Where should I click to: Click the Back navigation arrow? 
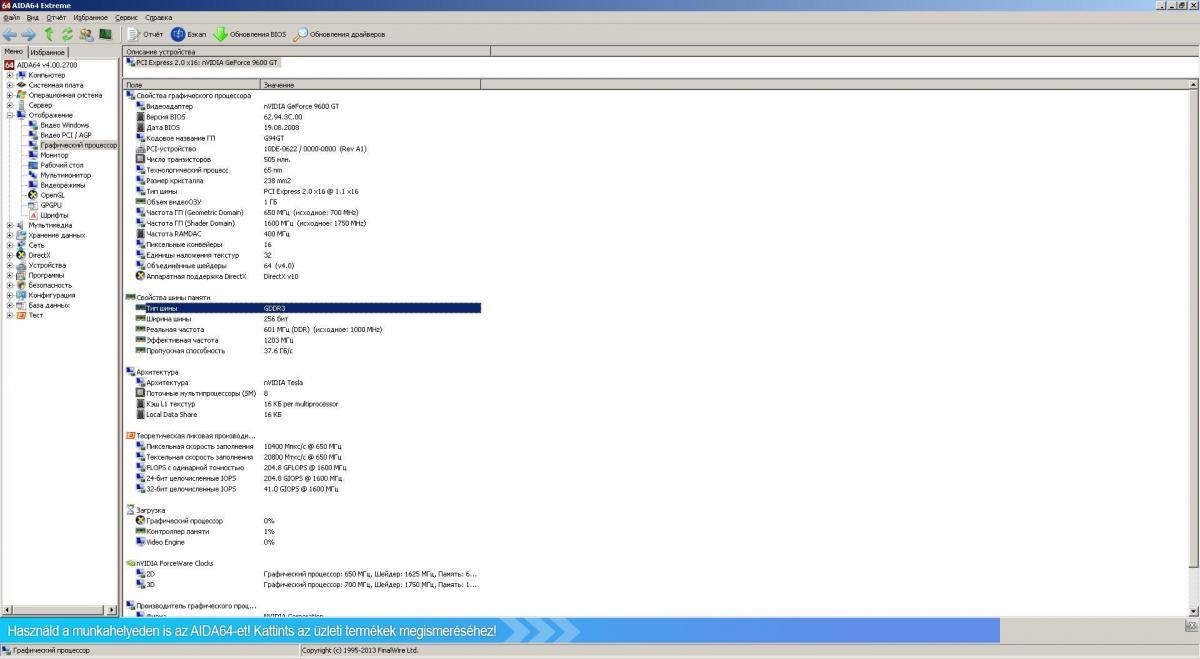(10, 34)
